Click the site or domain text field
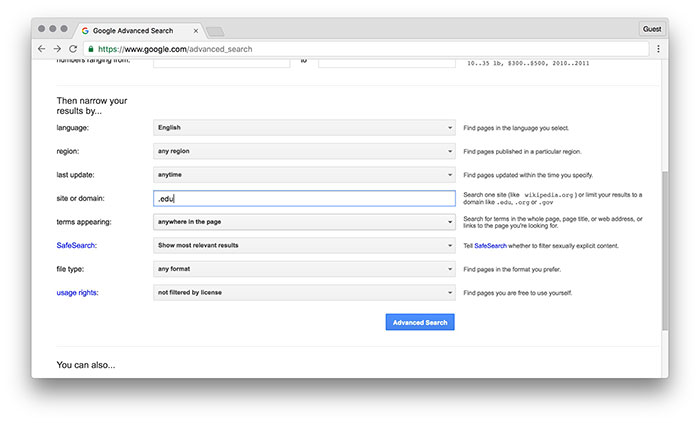The height and width of the screenshot is (423, 700). click(304, 198)
